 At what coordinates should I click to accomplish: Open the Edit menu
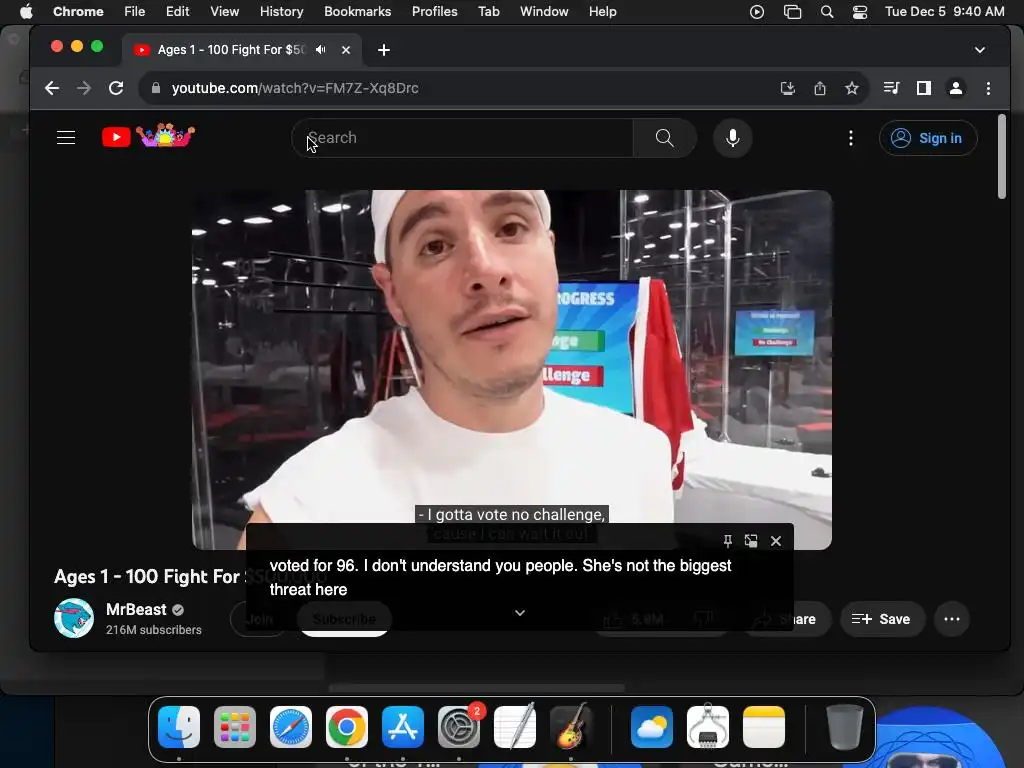pyautogui.click(x=178, y=11)
